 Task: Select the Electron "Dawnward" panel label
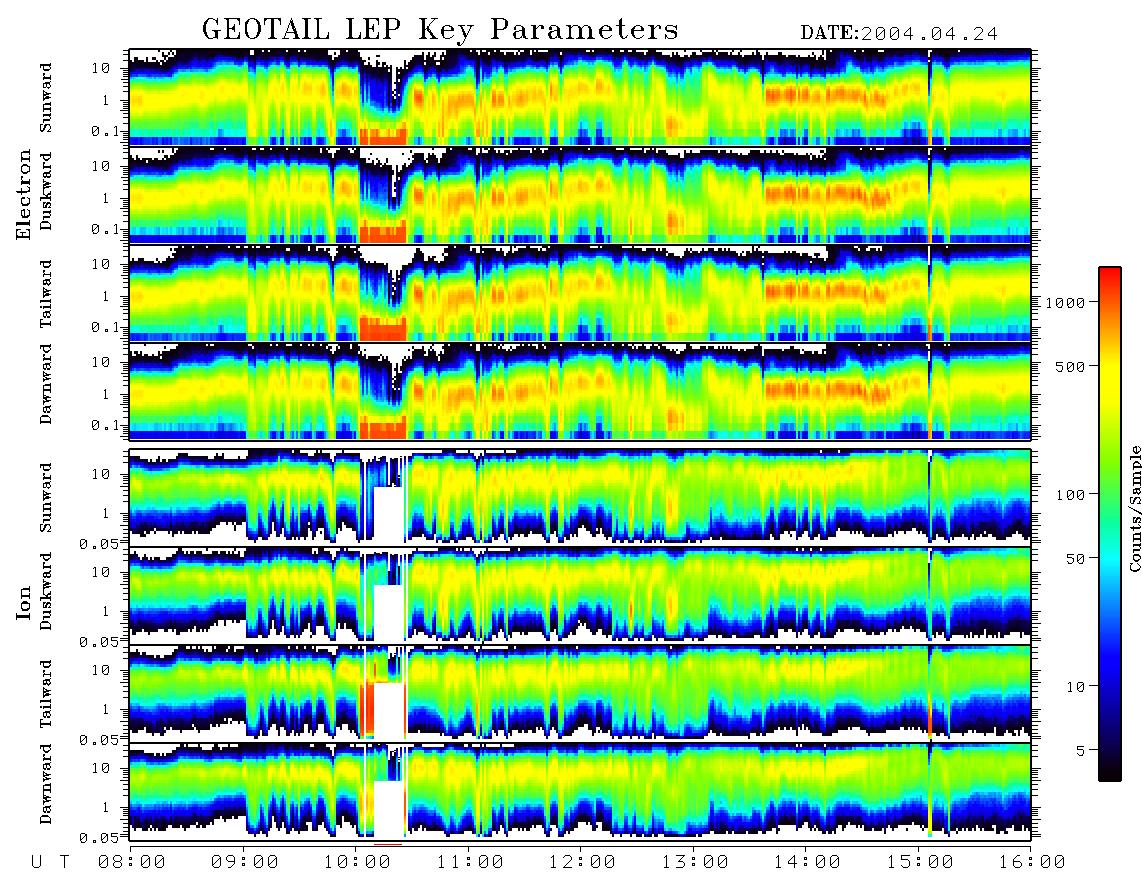click(x=46, y=384)
